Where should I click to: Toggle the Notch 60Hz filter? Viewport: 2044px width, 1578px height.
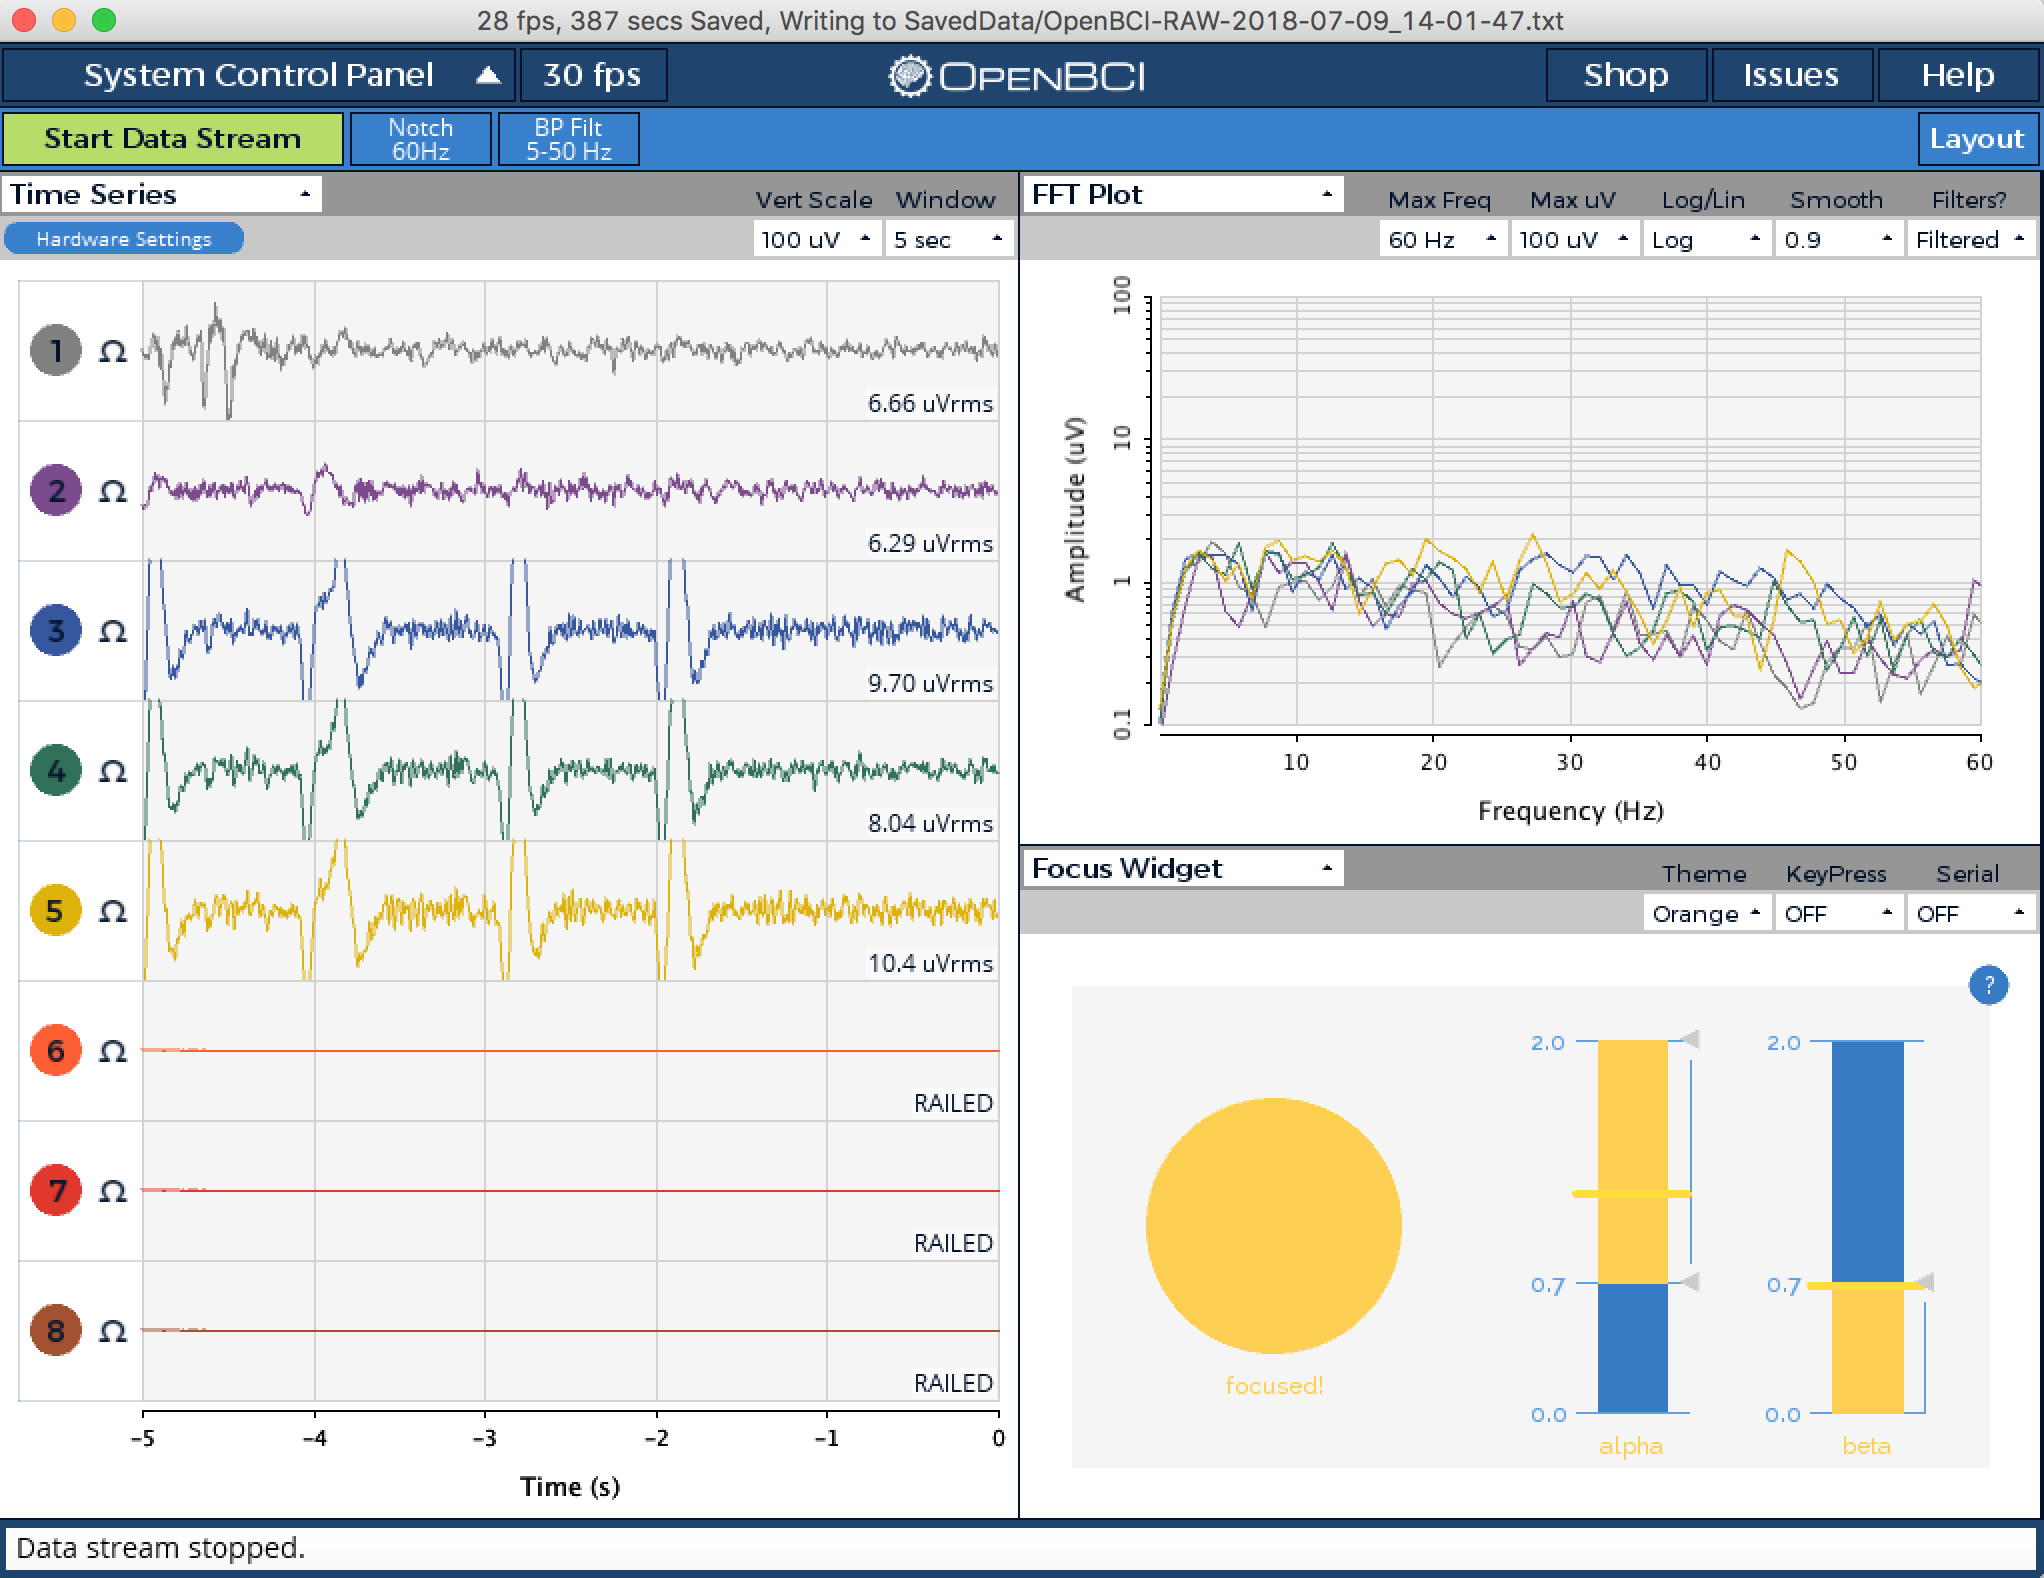click(421, 139)
